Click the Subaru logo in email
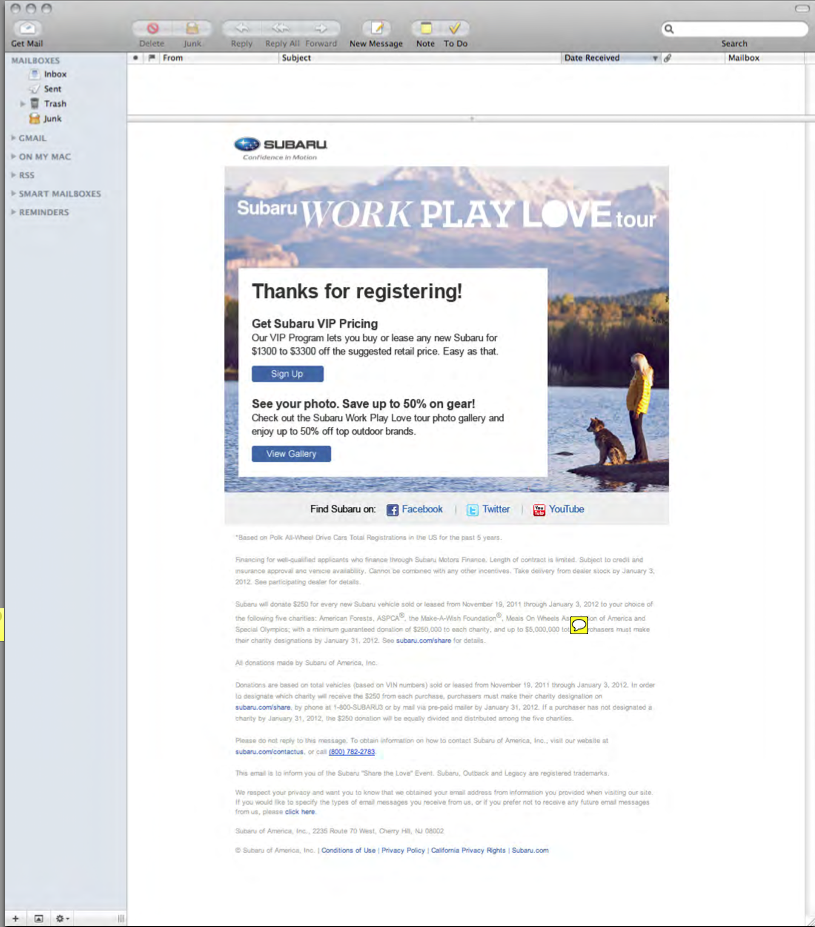Viewport: 815px width, 927px height. (x=281, y=148)
